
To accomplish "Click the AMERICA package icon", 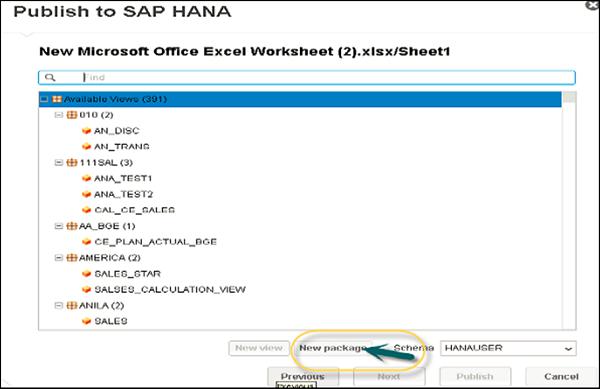I will click(x=72, y=258).
